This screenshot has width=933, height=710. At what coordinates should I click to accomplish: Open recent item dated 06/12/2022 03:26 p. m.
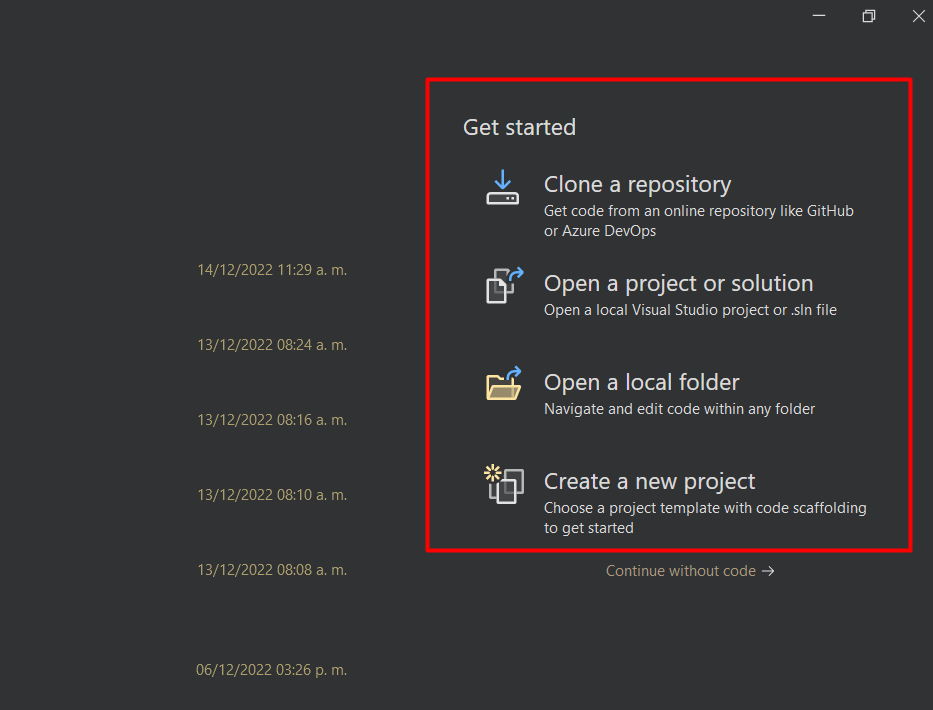click(272, 670)
